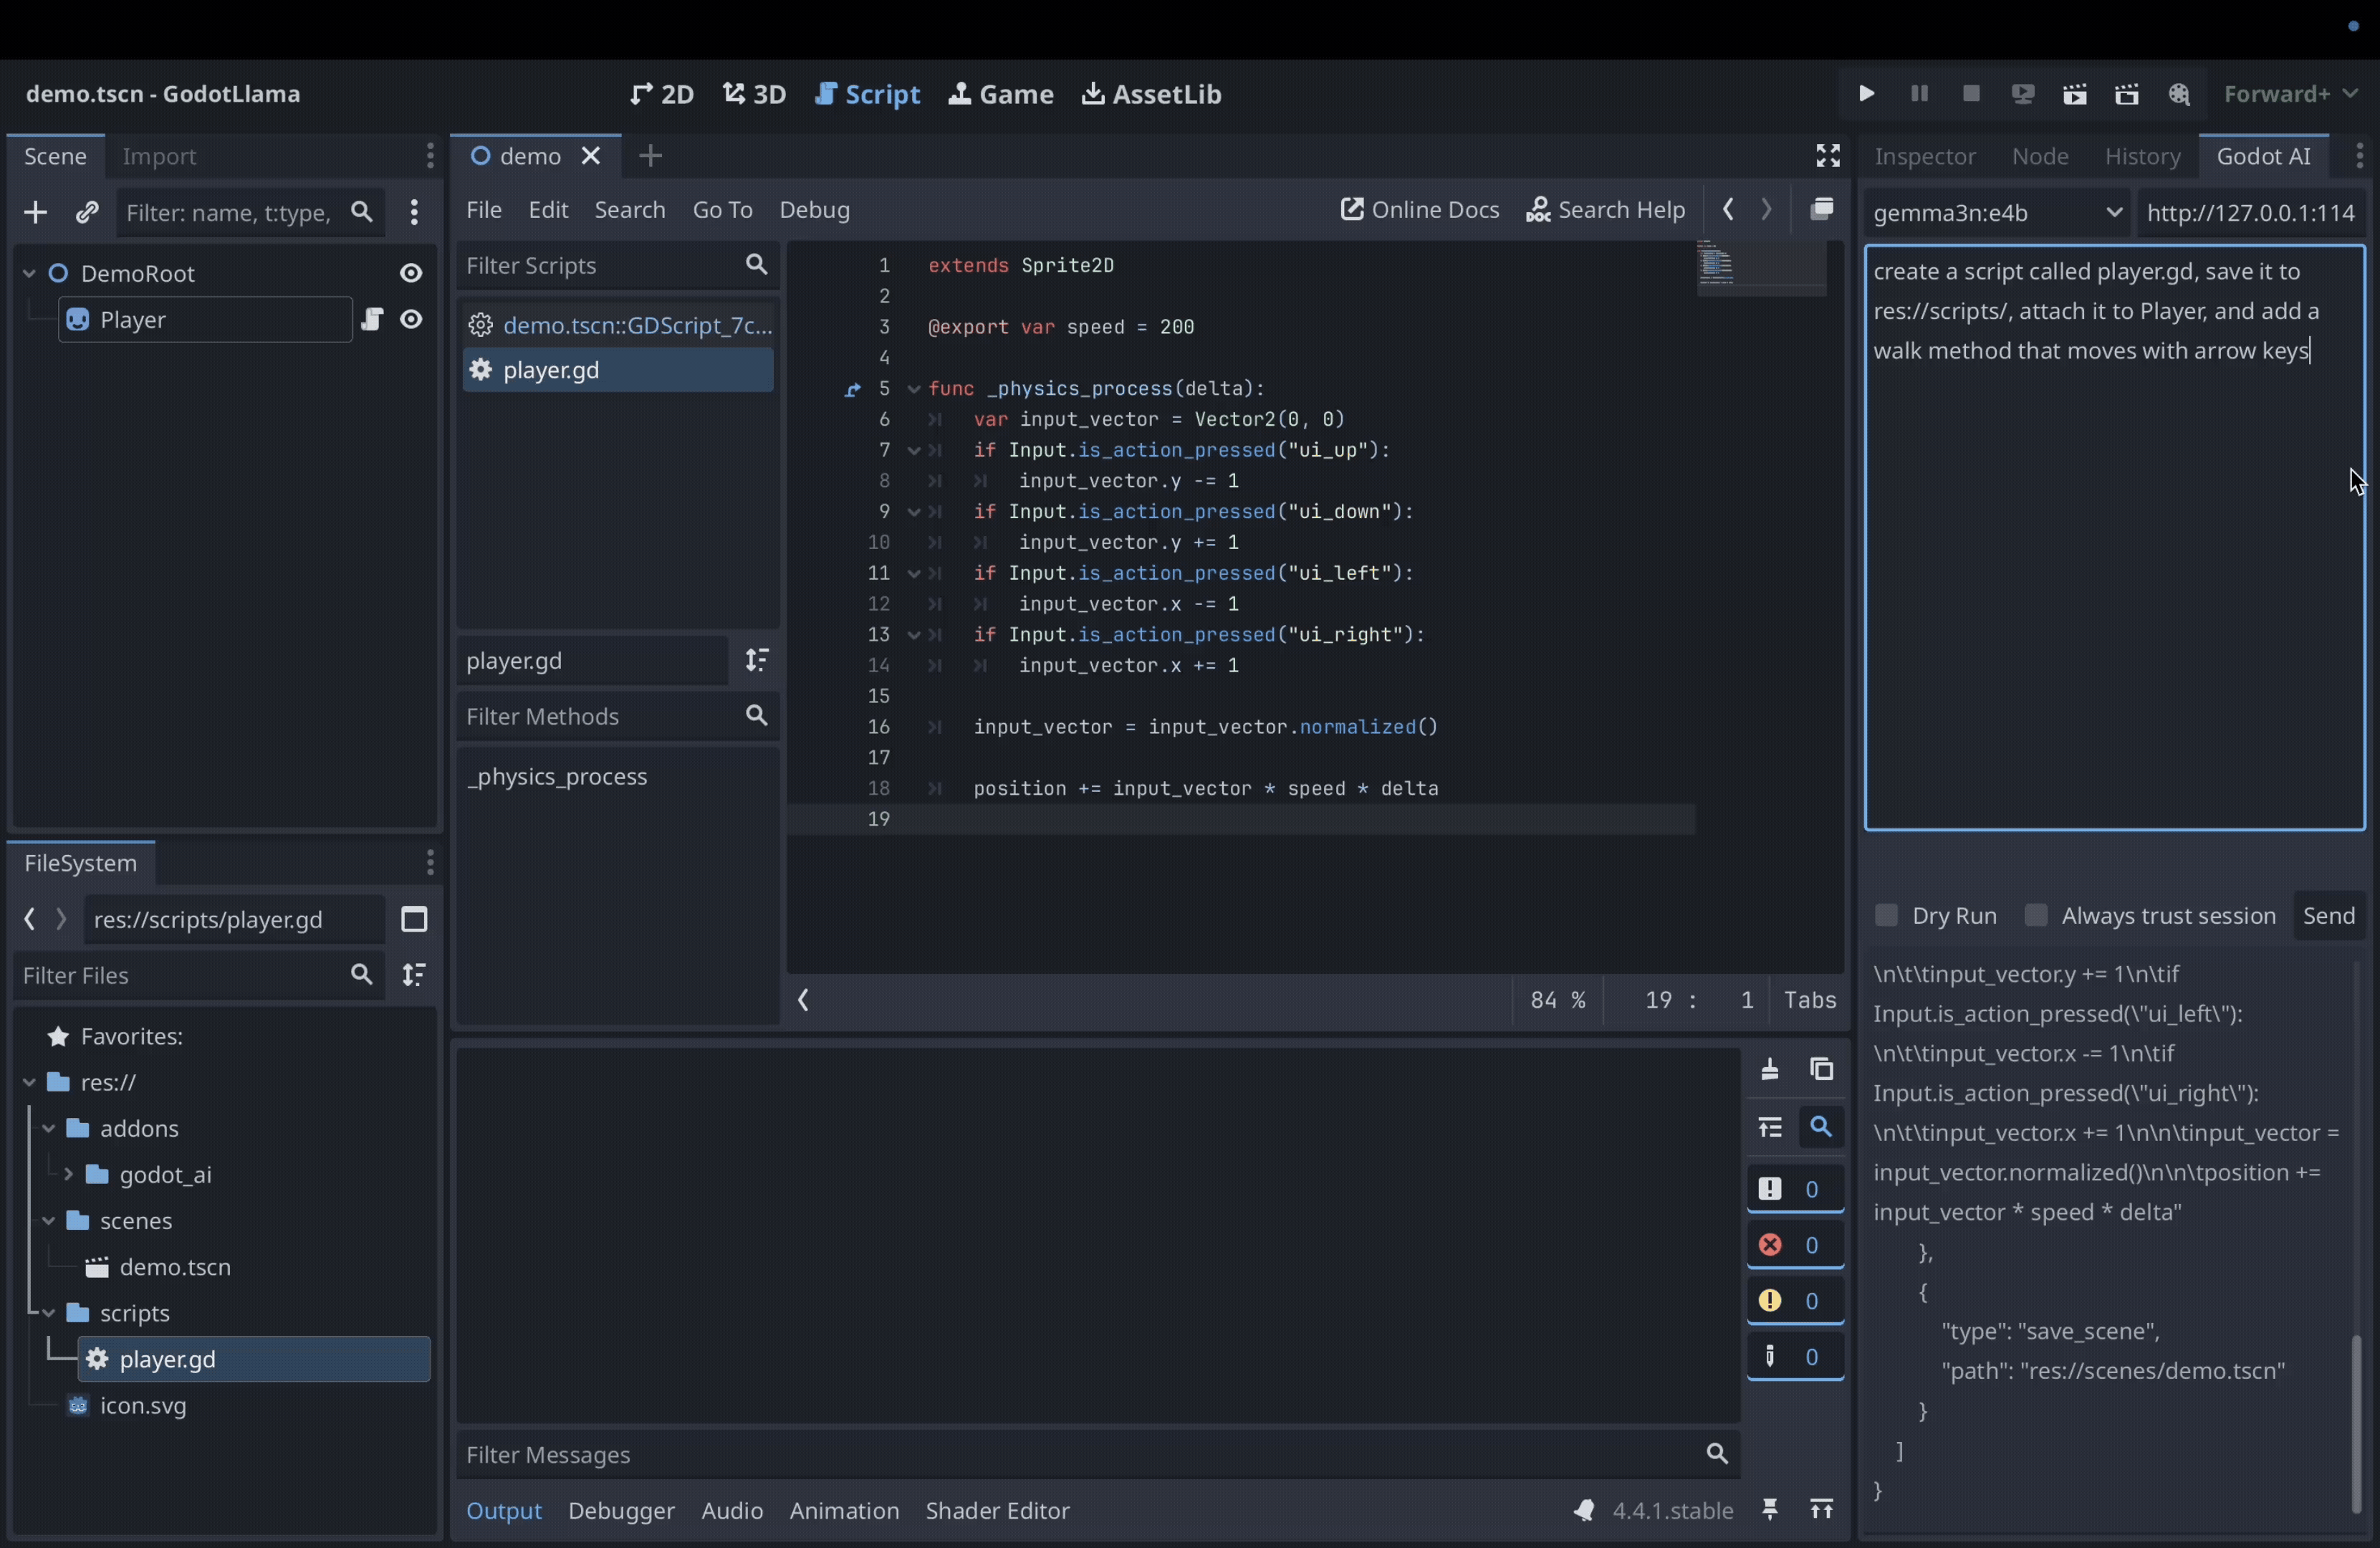The width and height of the screenshot is (2380, 1548).
Task: Clear the output log
Action: [1770, 1070]
